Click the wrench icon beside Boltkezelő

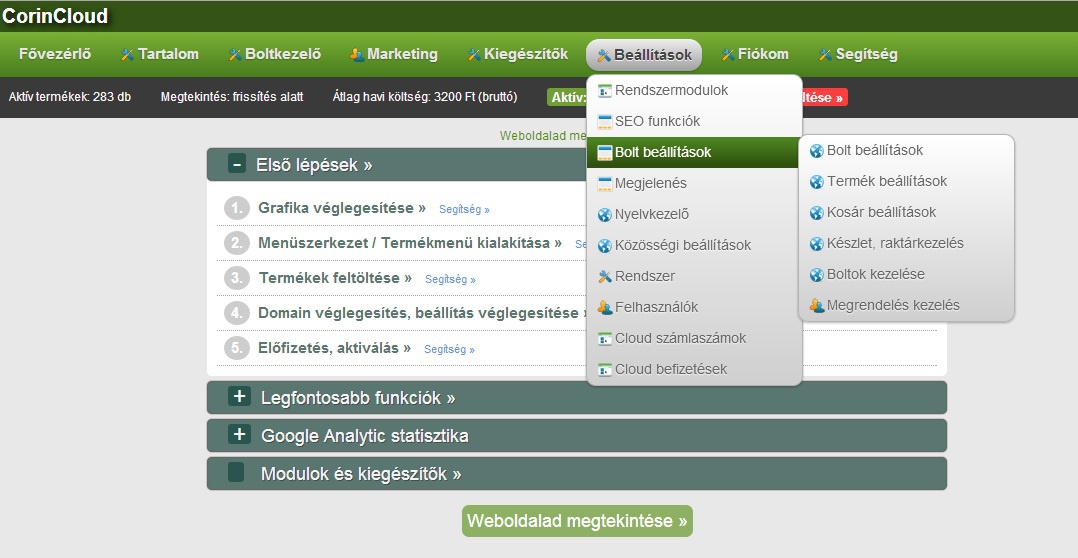tap(235, 54)
